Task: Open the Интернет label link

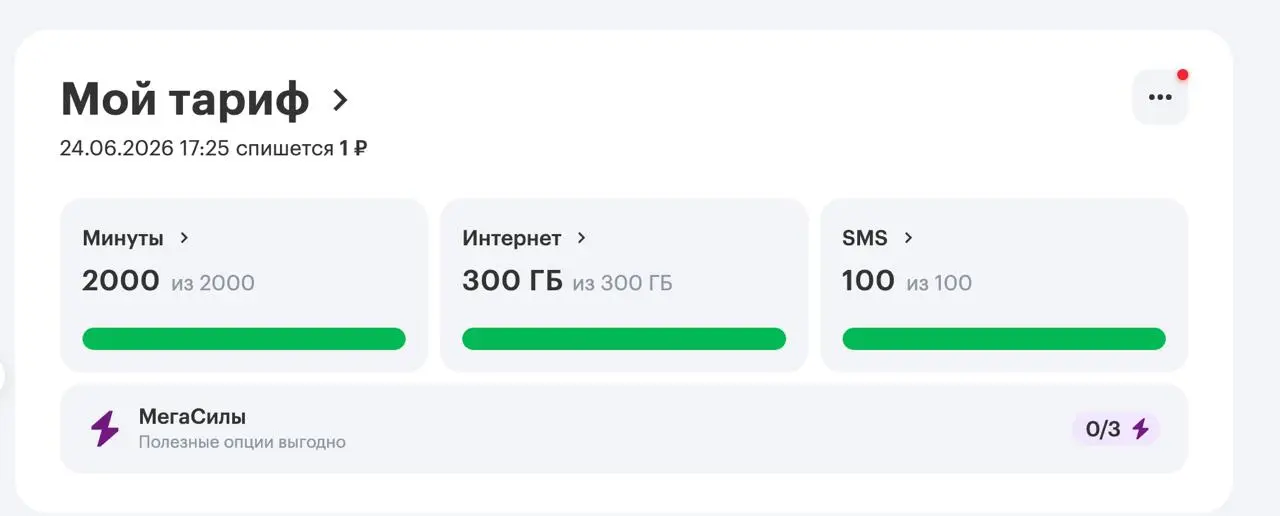Action: coord(512,238)
